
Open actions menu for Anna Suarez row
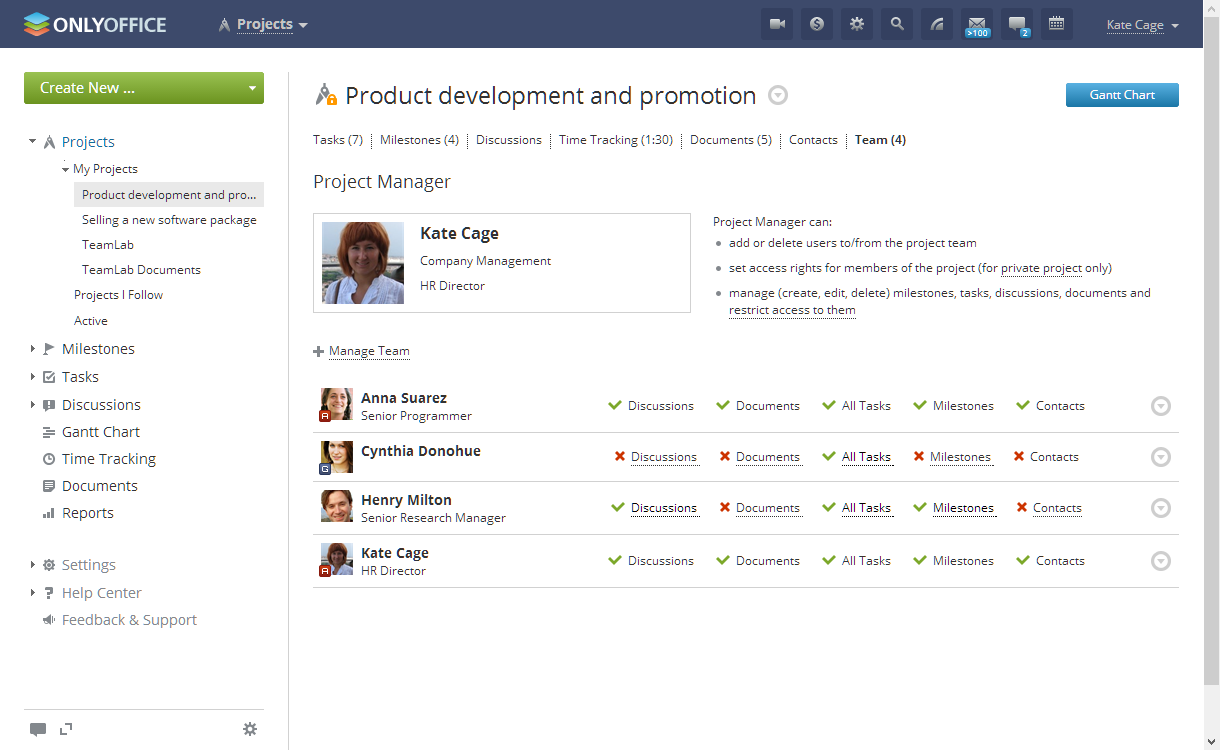(x=1160, y=406)
